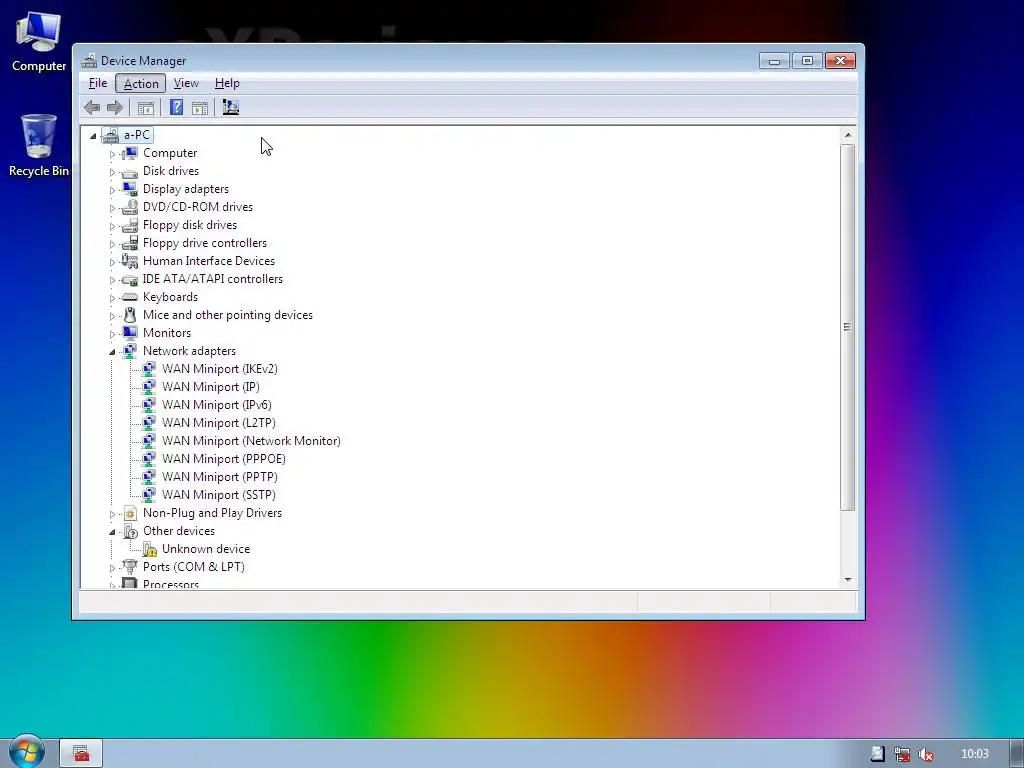Viewport: 1024px width, 768px height.
Task: Click the Forward arrow toolbar icon
Action: [114, 107]
